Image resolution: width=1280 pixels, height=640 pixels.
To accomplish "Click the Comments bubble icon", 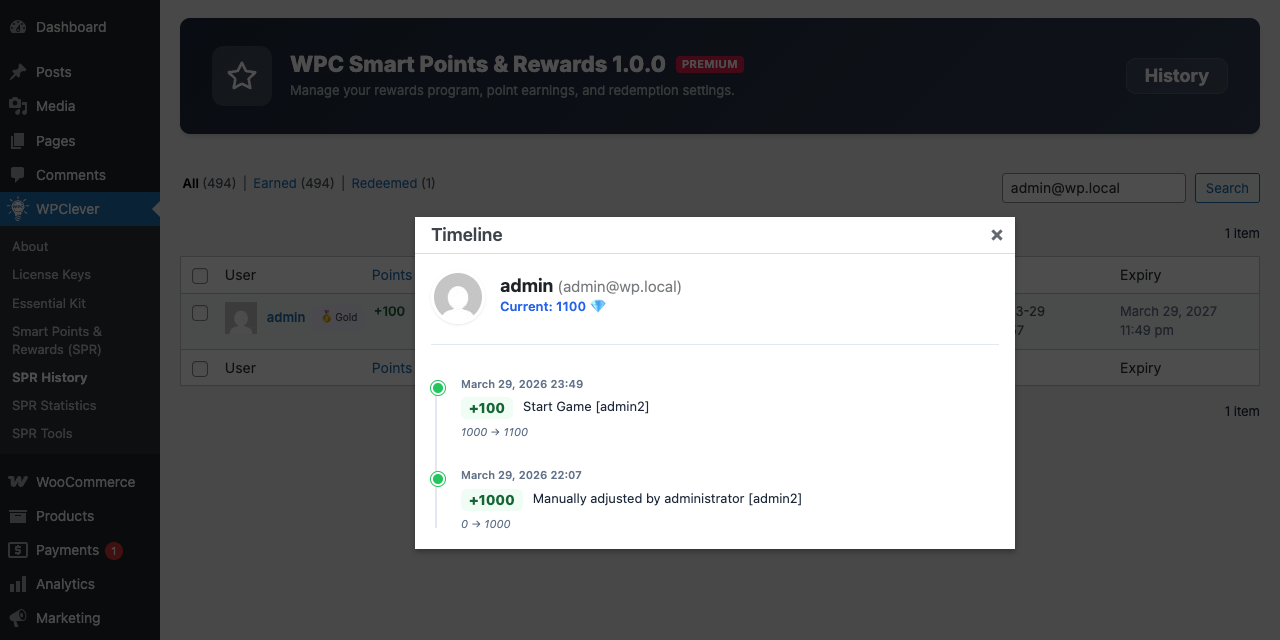I will [x=18, y=175].
